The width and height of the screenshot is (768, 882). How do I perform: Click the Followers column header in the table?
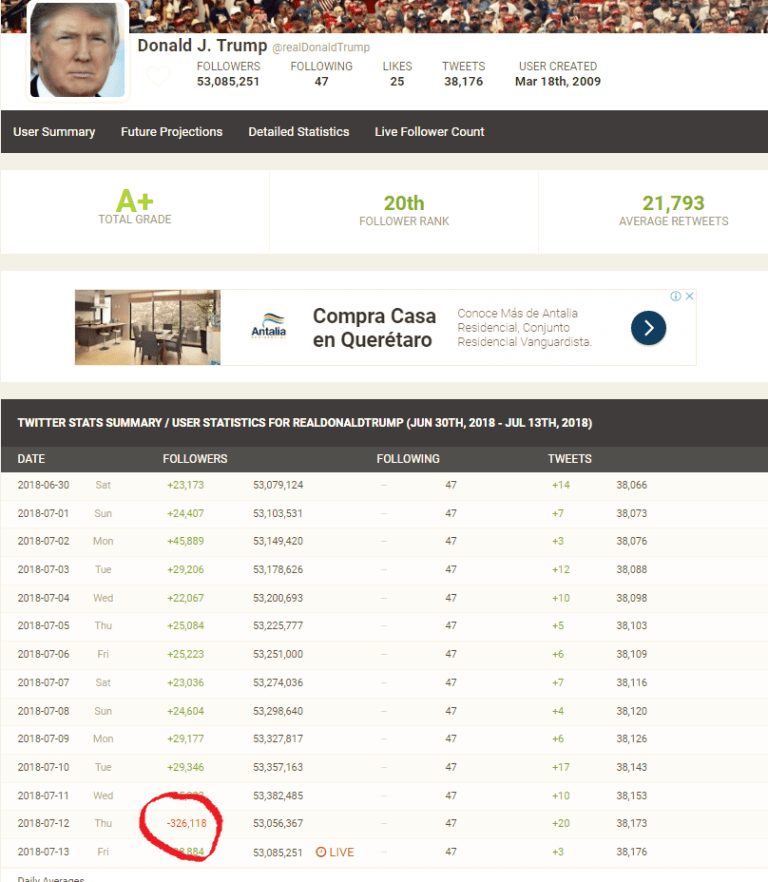point(195,459)
